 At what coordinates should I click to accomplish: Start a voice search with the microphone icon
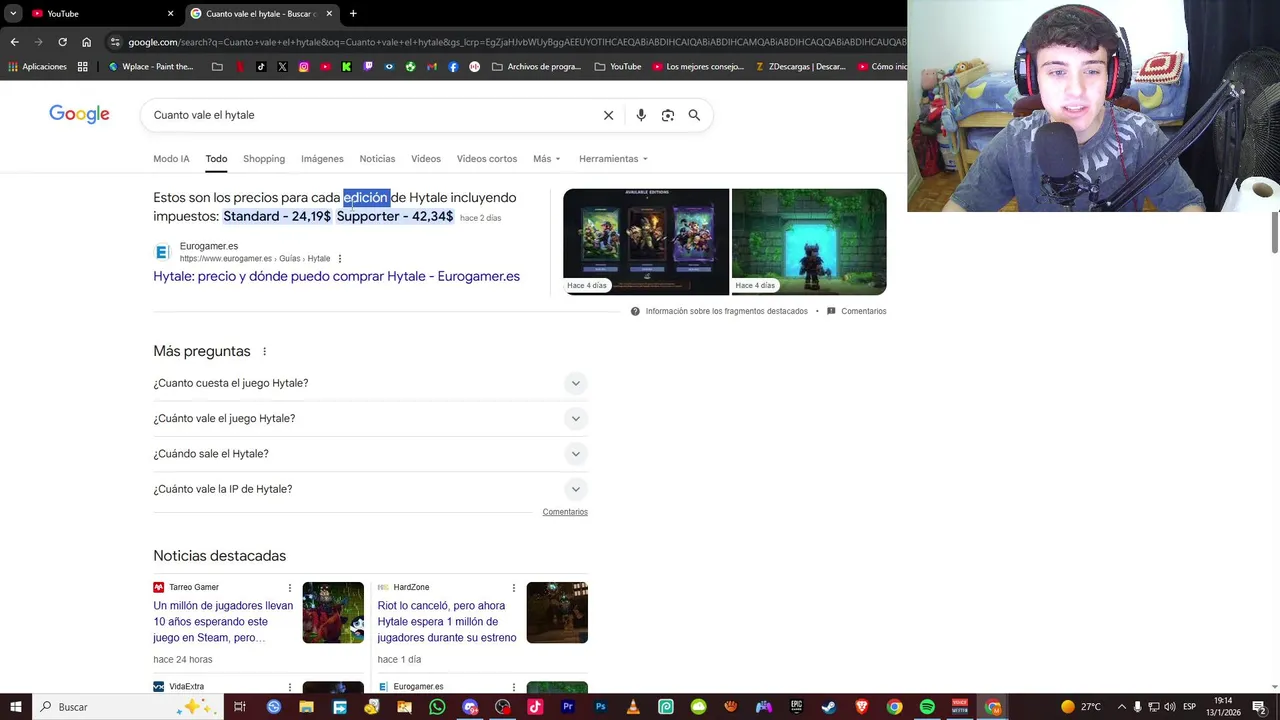[641, 115]
